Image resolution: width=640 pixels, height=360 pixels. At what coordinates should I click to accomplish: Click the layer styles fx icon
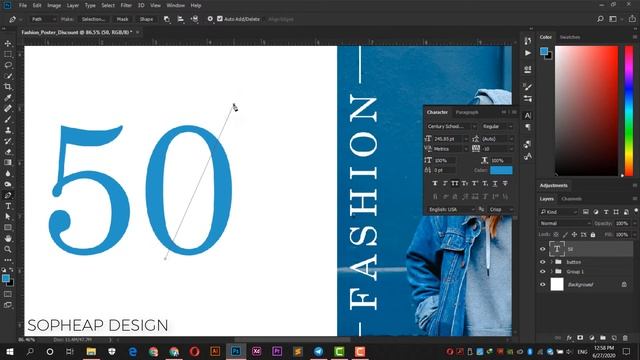[569, 338]
